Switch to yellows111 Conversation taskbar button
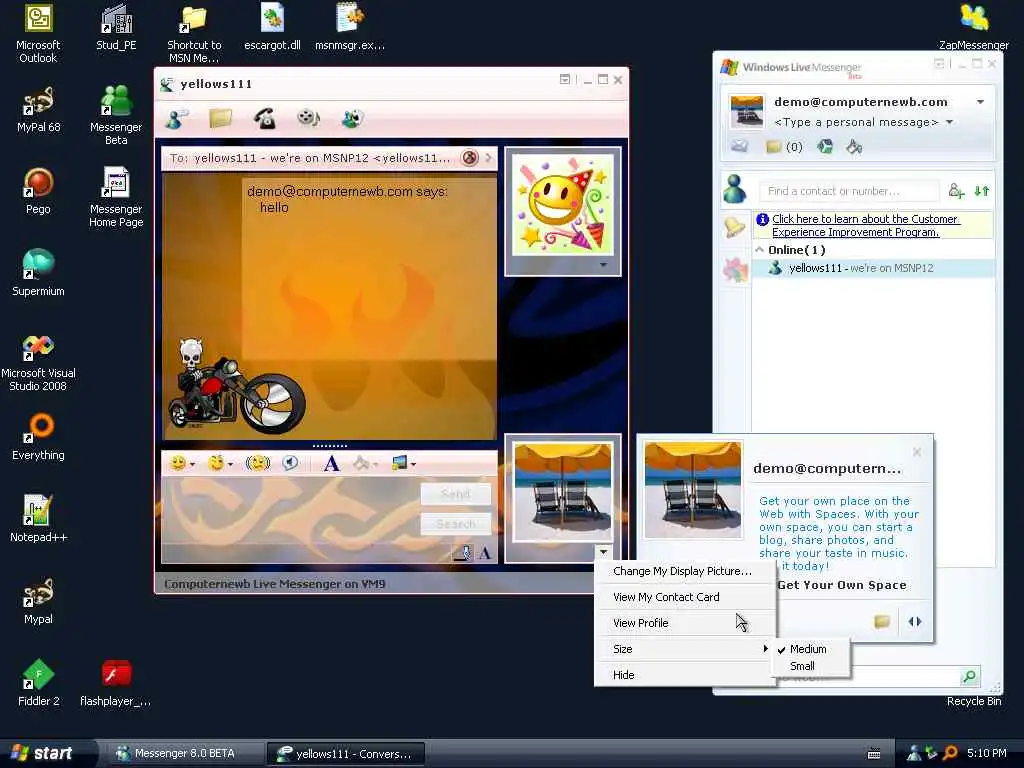1024x768 pixels. pyautogui.click(x=347, y=754)
